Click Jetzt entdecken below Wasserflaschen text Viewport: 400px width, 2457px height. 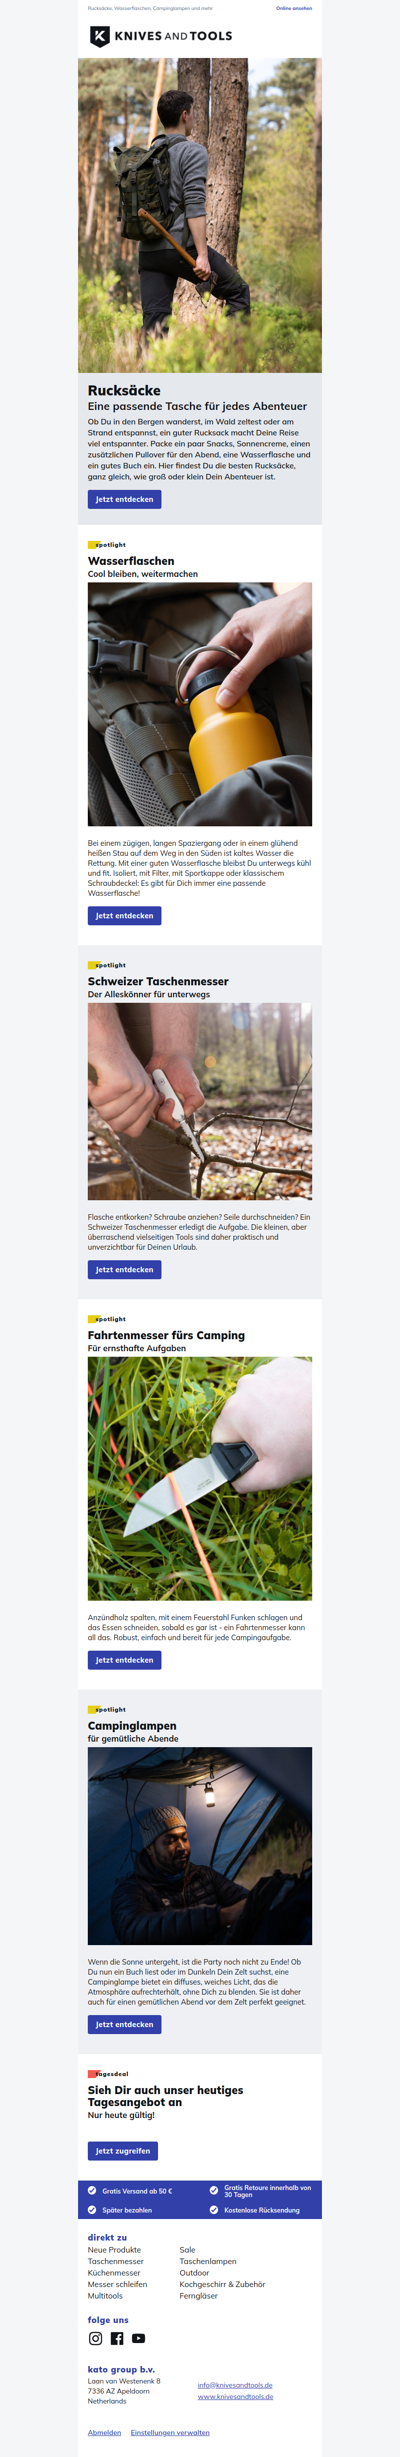coord(124,915)
